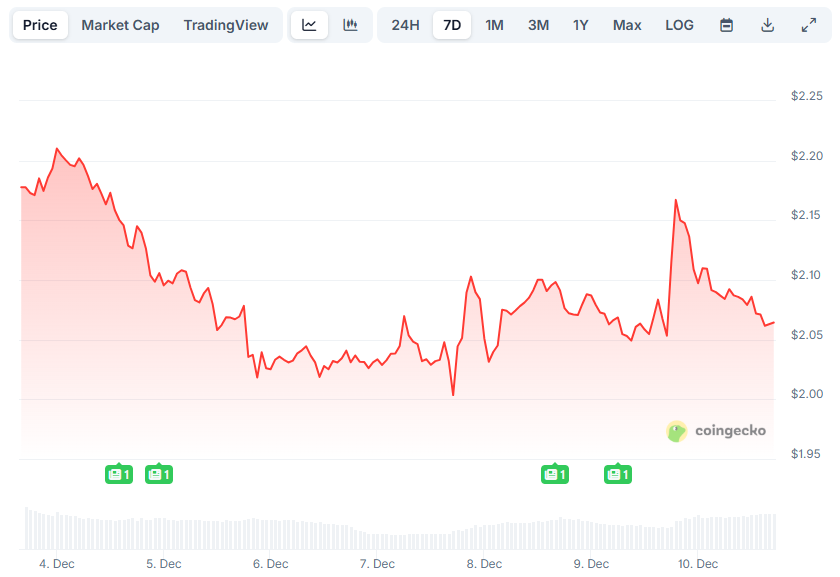This screenshot has height=577, width=840.
Task: Open the calendar date-range picker icon
Action: [726, 24]
